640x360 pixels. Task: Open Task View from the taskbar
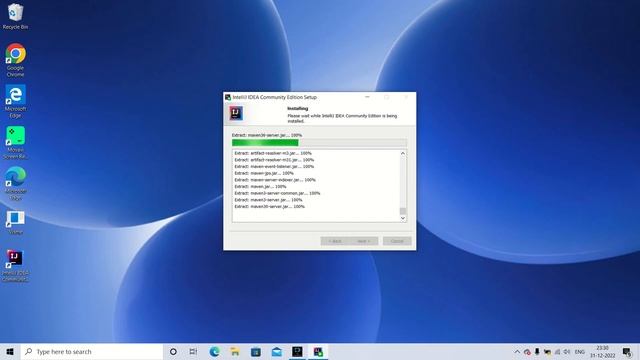click(193, 351)
